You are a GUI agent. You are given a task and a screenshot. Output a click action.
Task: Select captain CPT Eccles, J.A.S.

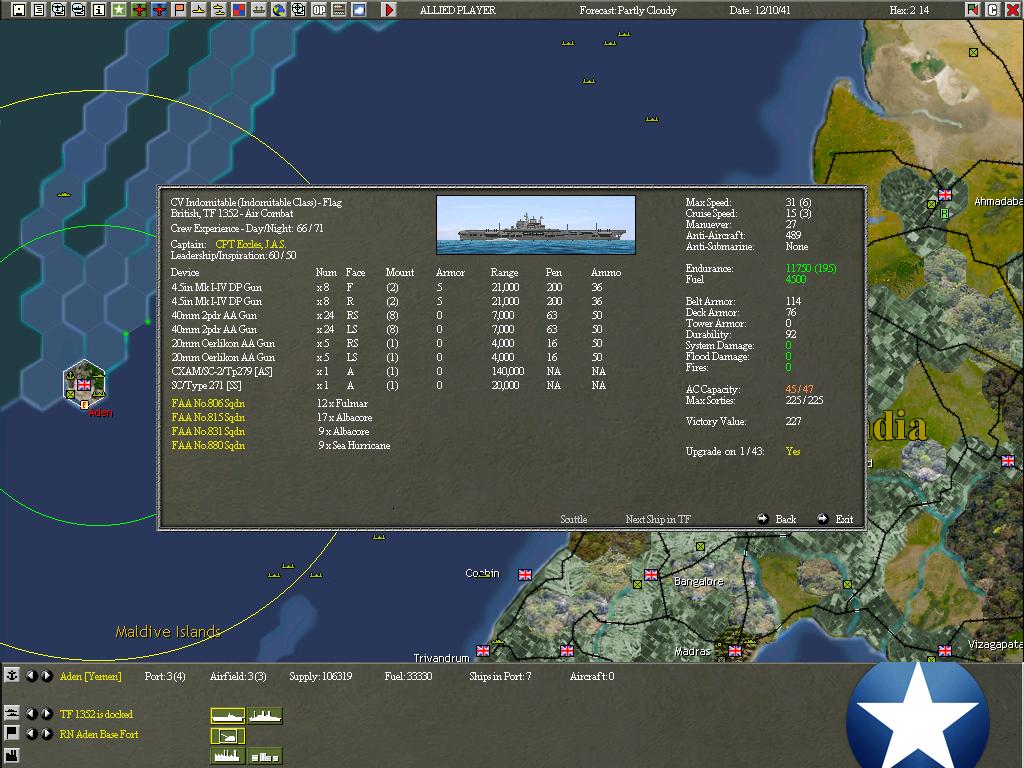pos(250,244)
